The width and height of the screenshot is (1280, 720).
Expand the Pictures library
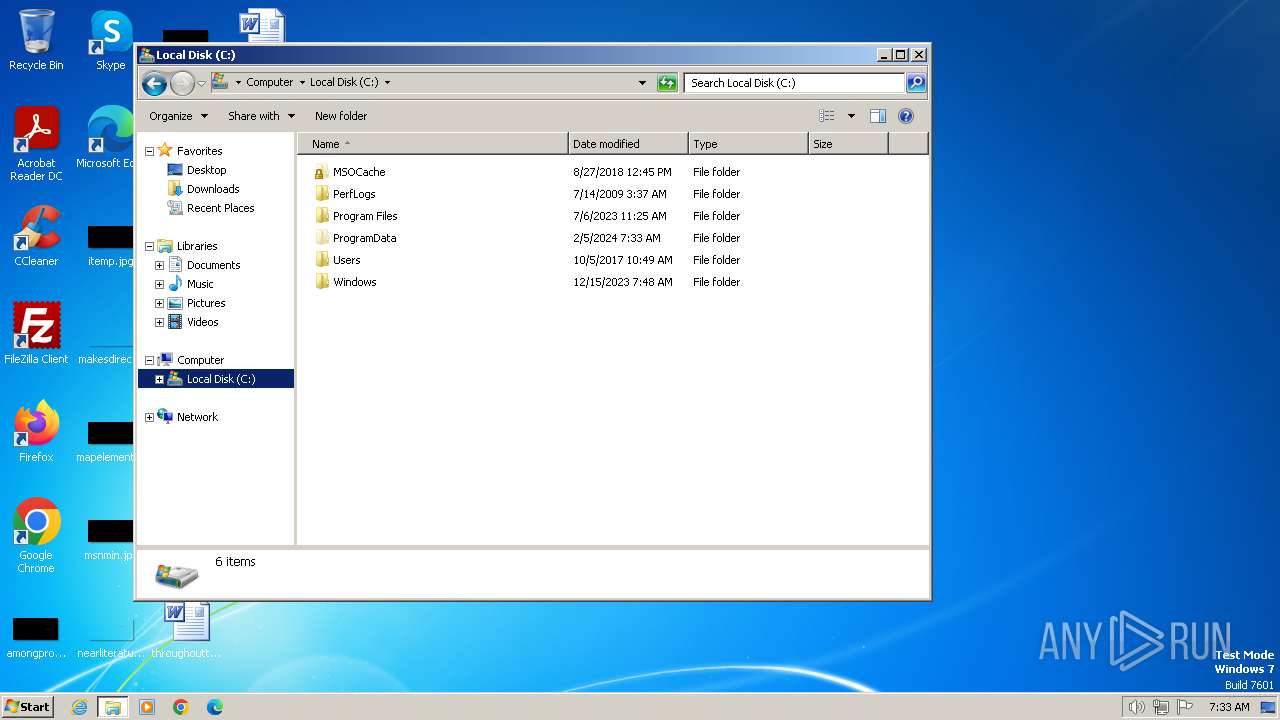159,304
